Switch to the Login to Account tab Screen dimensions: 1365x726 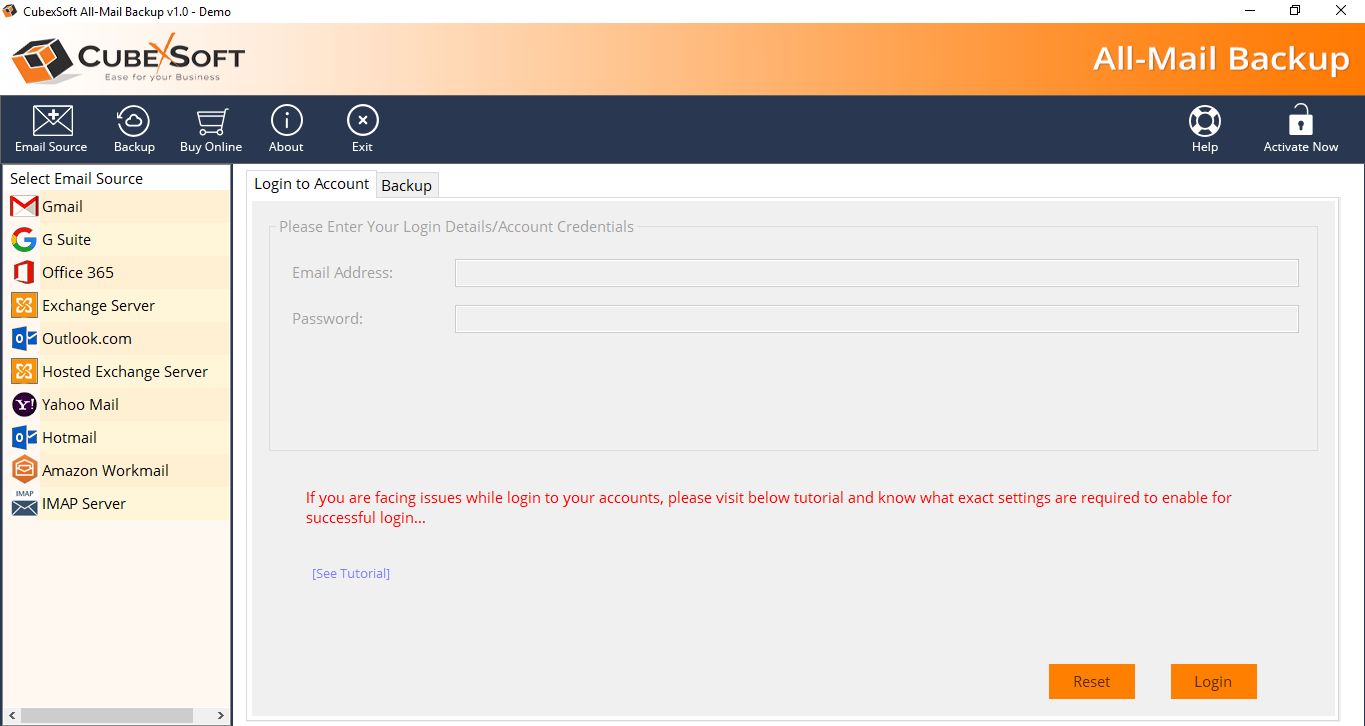click(x=311, y=184)
